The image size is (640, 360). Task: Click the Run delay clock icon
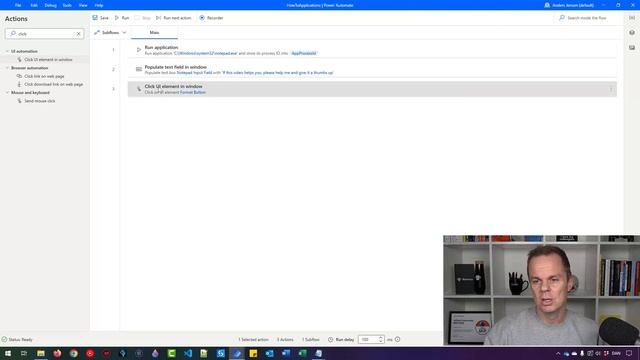pos(331,340)
